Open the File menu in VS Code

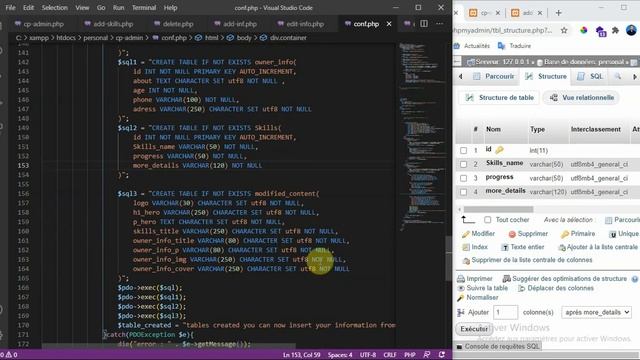click(10, 7)
